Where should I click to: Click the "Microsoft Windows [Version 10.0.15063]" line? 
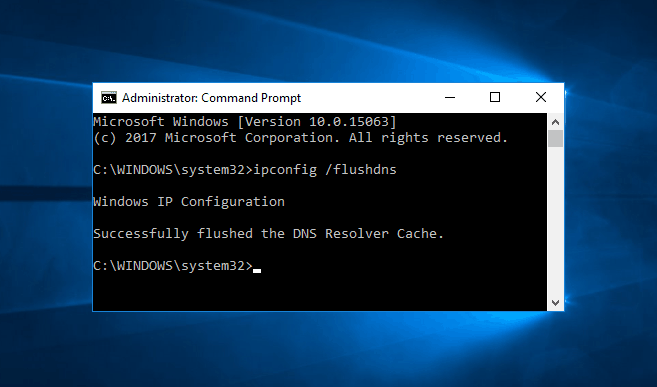point(245,122)
